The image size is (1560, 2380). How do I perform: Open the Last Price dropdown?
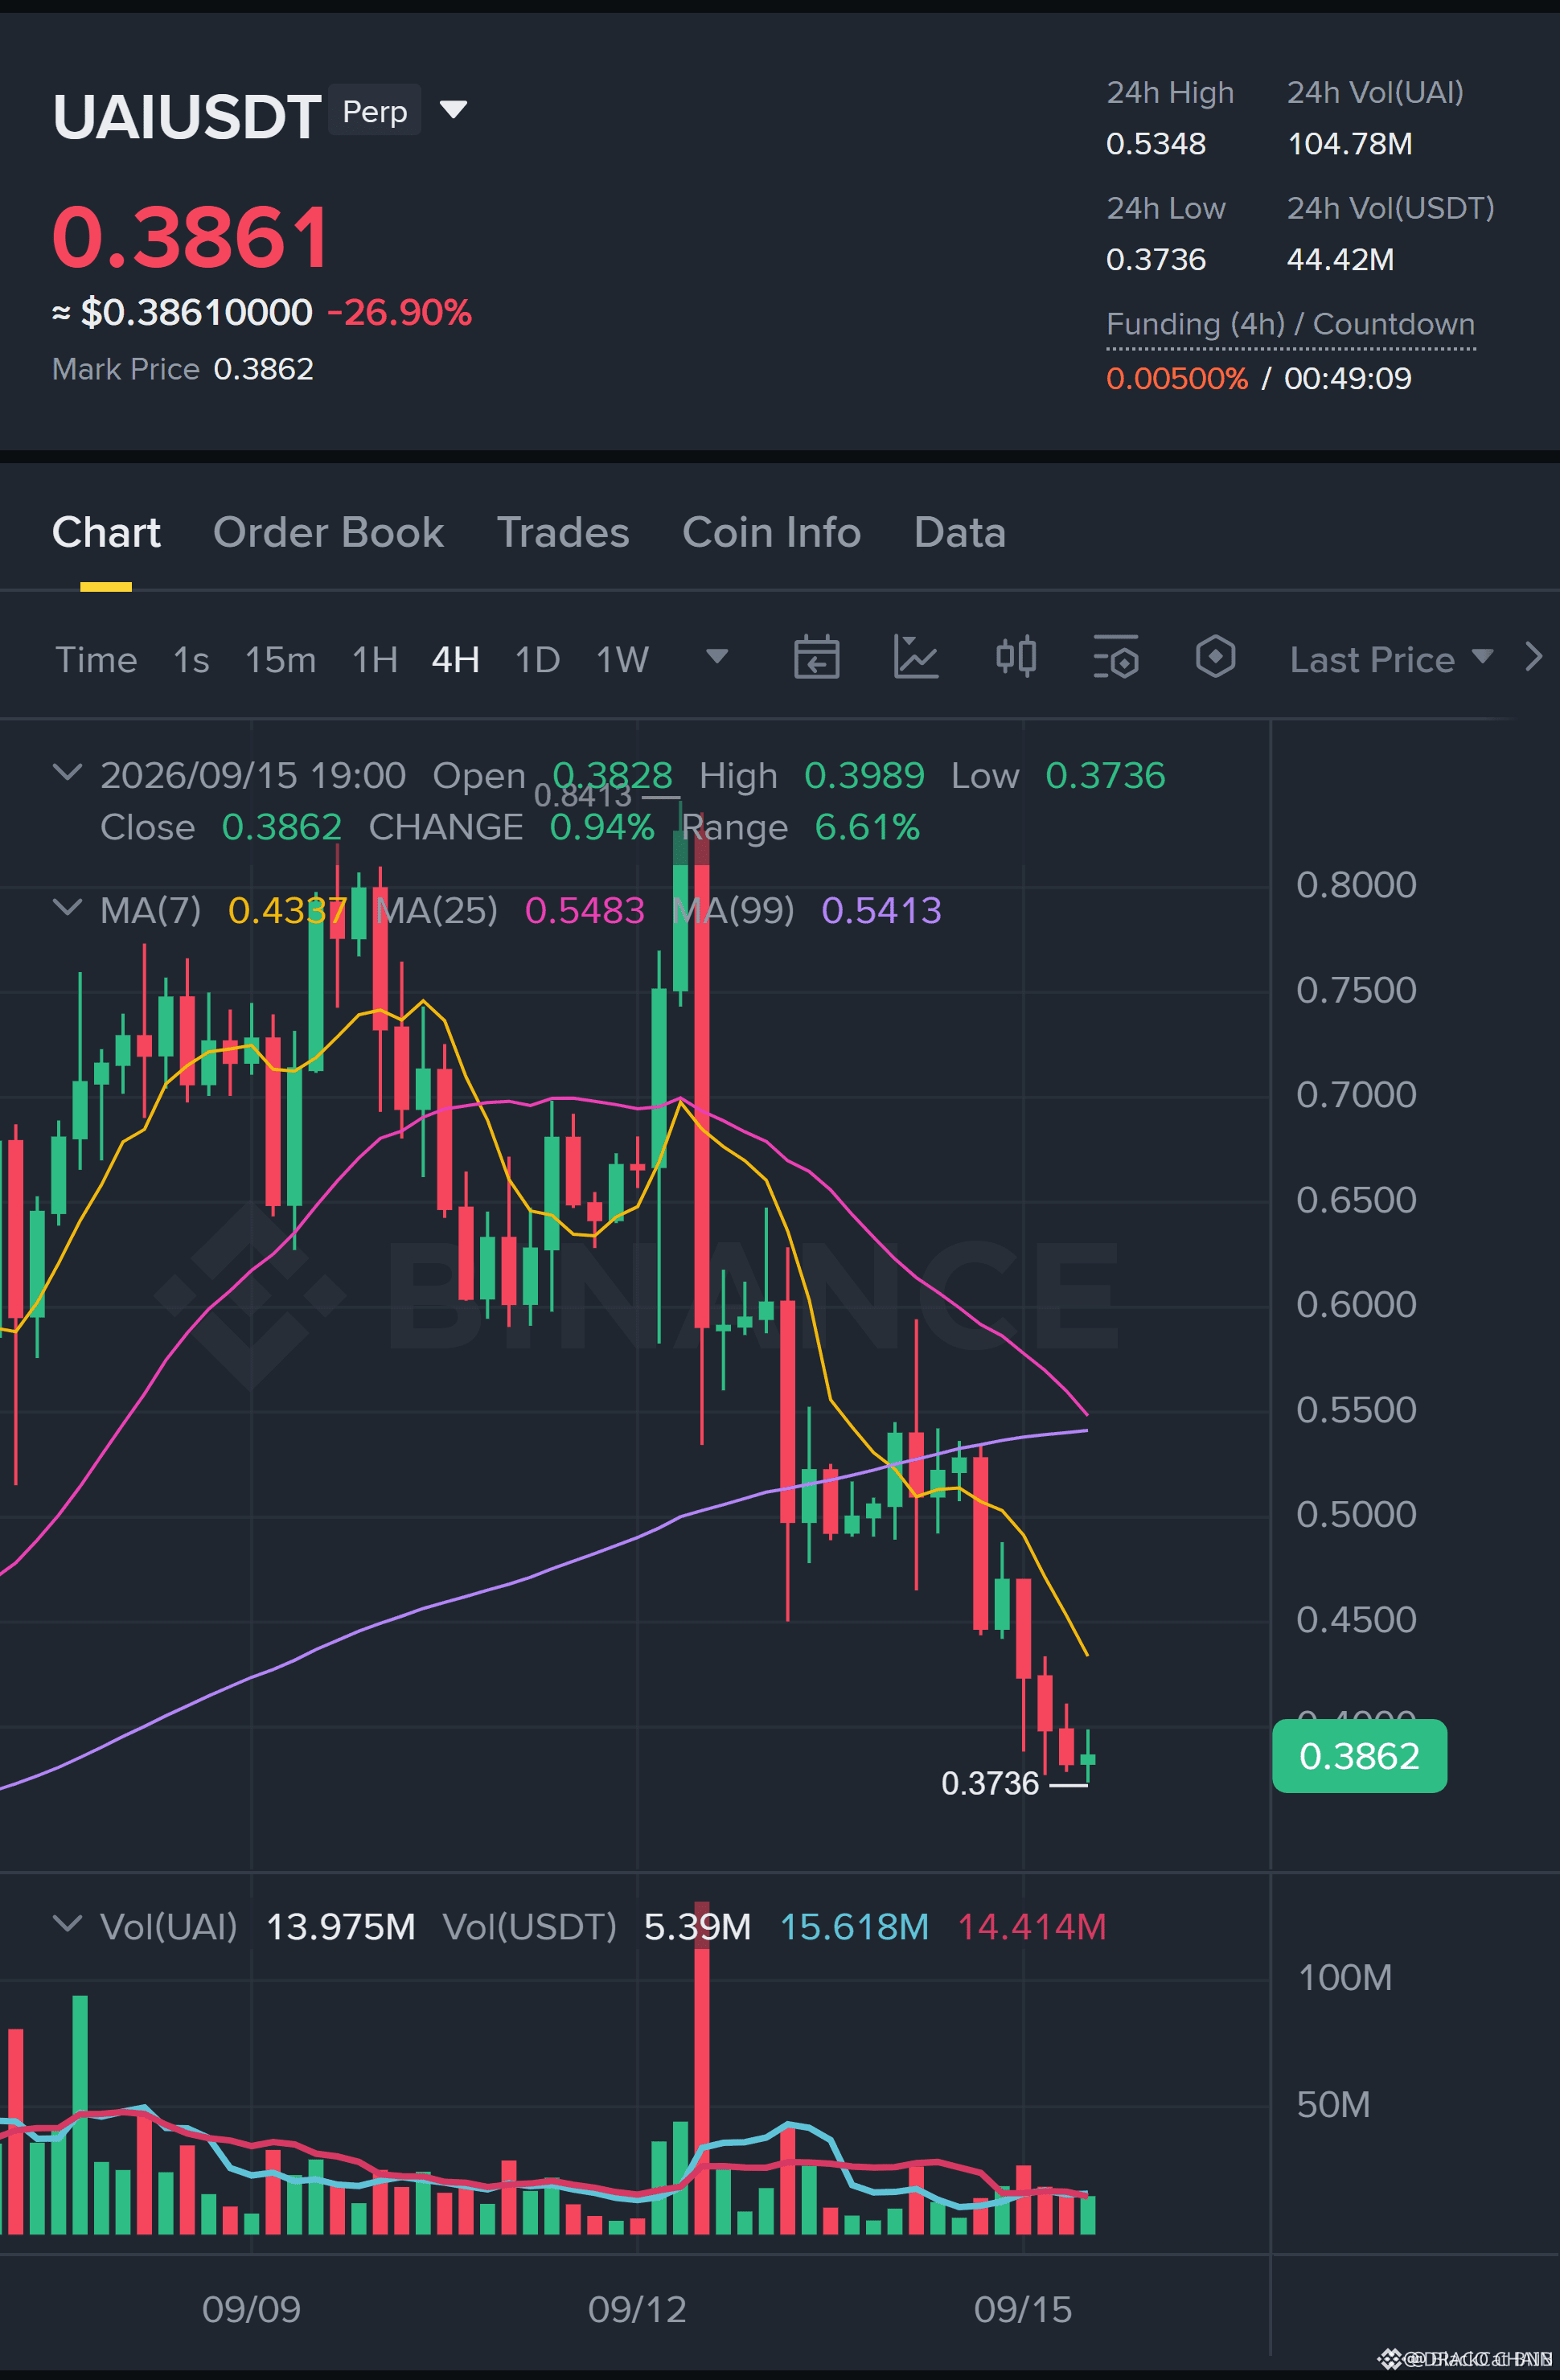tap(1391, 659)
